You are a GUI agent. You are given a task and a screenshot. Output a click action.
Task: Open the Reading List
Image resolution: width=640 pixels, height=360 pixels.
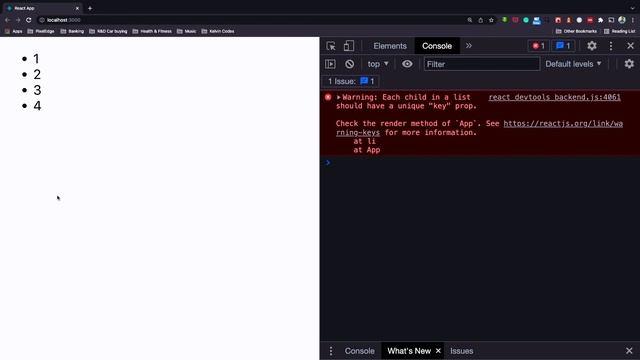[620, 31]
